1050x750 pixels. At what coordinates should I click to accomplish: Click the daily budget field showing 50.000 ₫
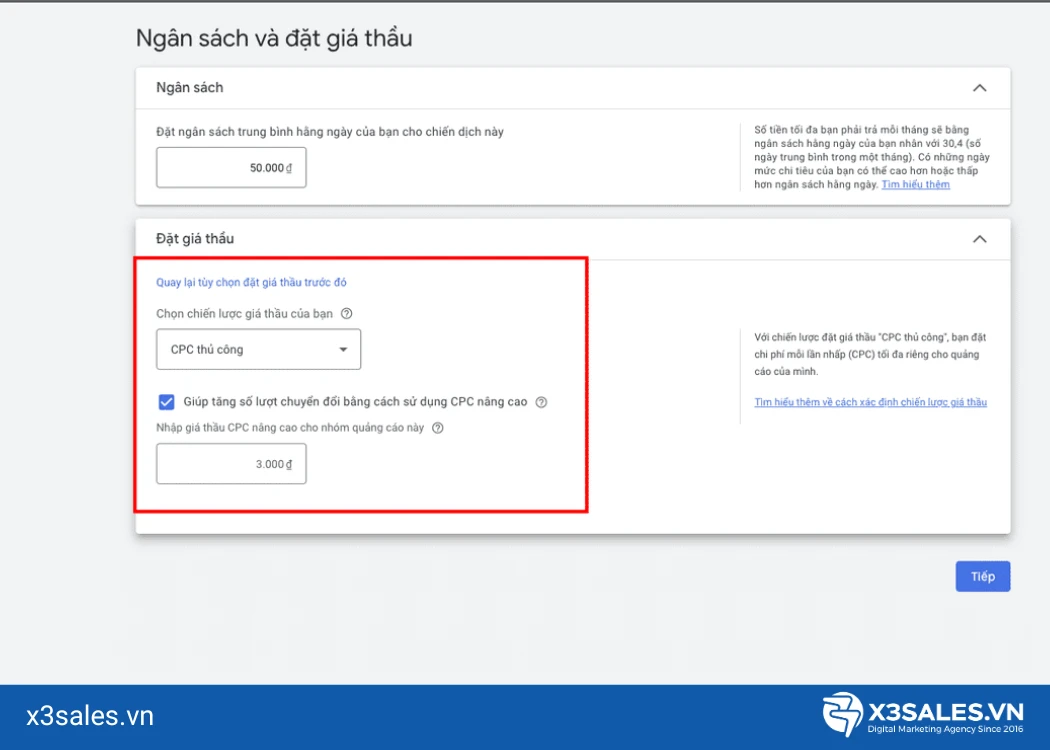[x=231, y=167]
